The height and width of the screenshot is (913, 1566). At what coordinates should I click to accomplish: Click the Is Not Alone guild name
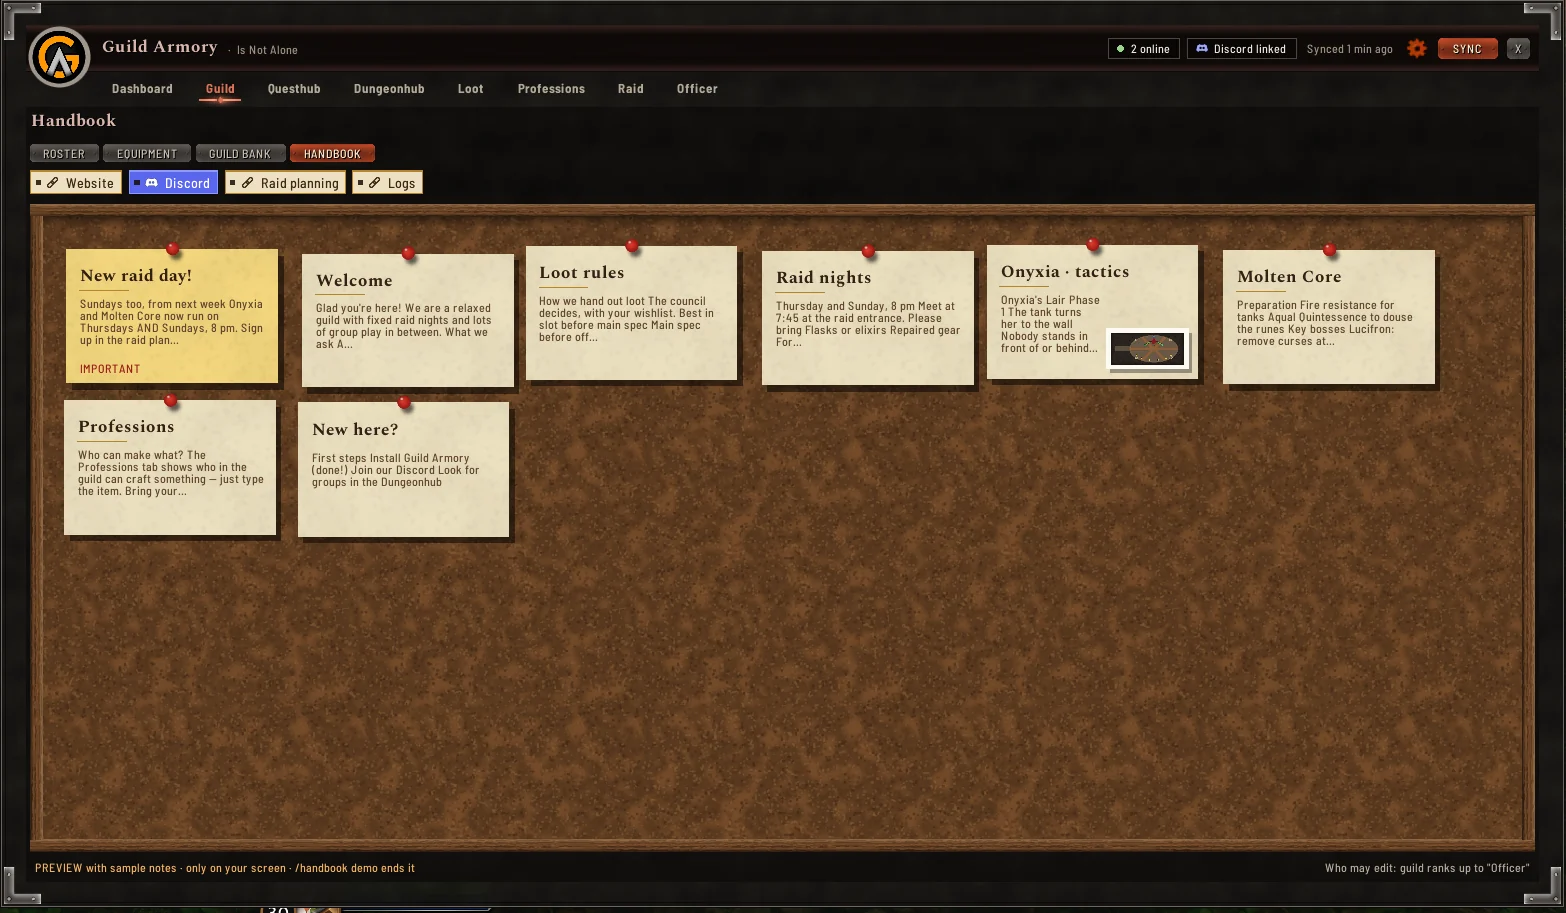[x=267, y=50]
